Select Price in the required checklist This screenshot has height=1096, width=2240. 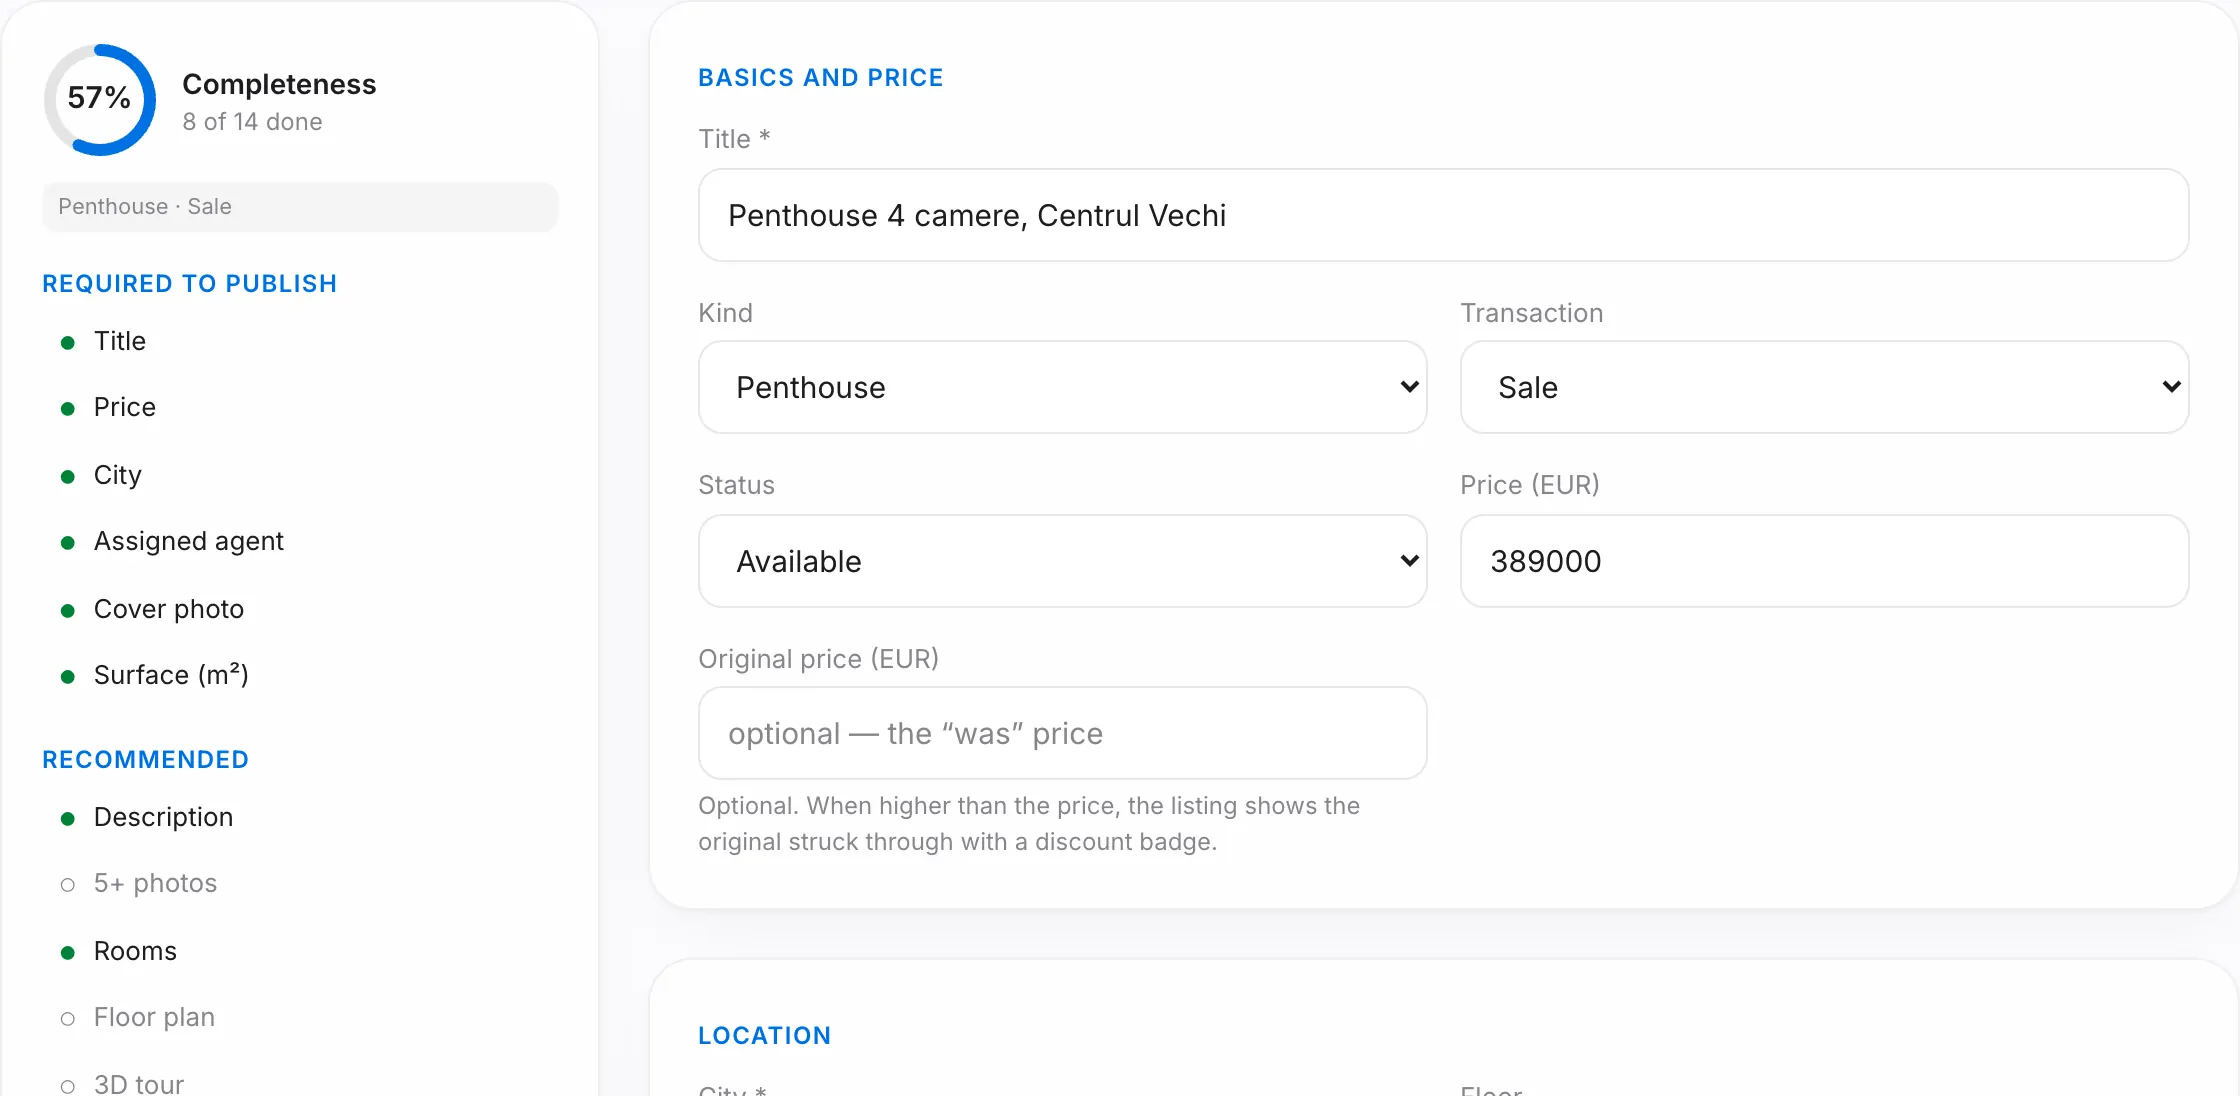pos(125,407)
